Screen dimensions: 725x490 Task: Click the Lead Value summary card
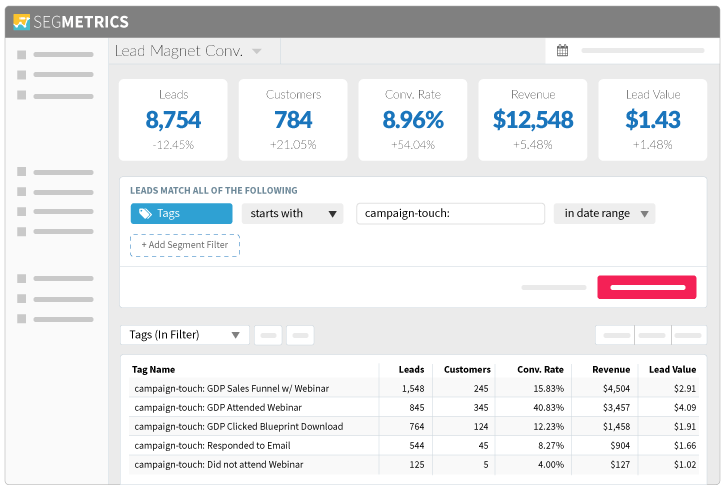(652, 120)
